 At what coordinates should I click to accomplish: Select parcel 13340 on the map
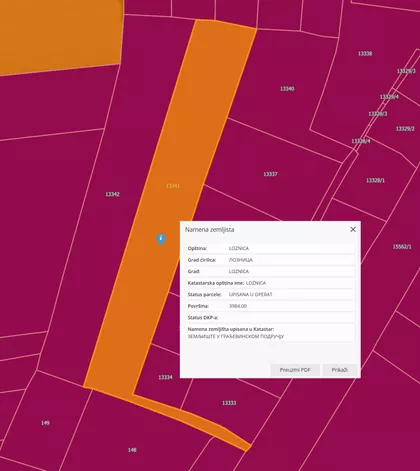pyautogui.click(x=287, y=89)
